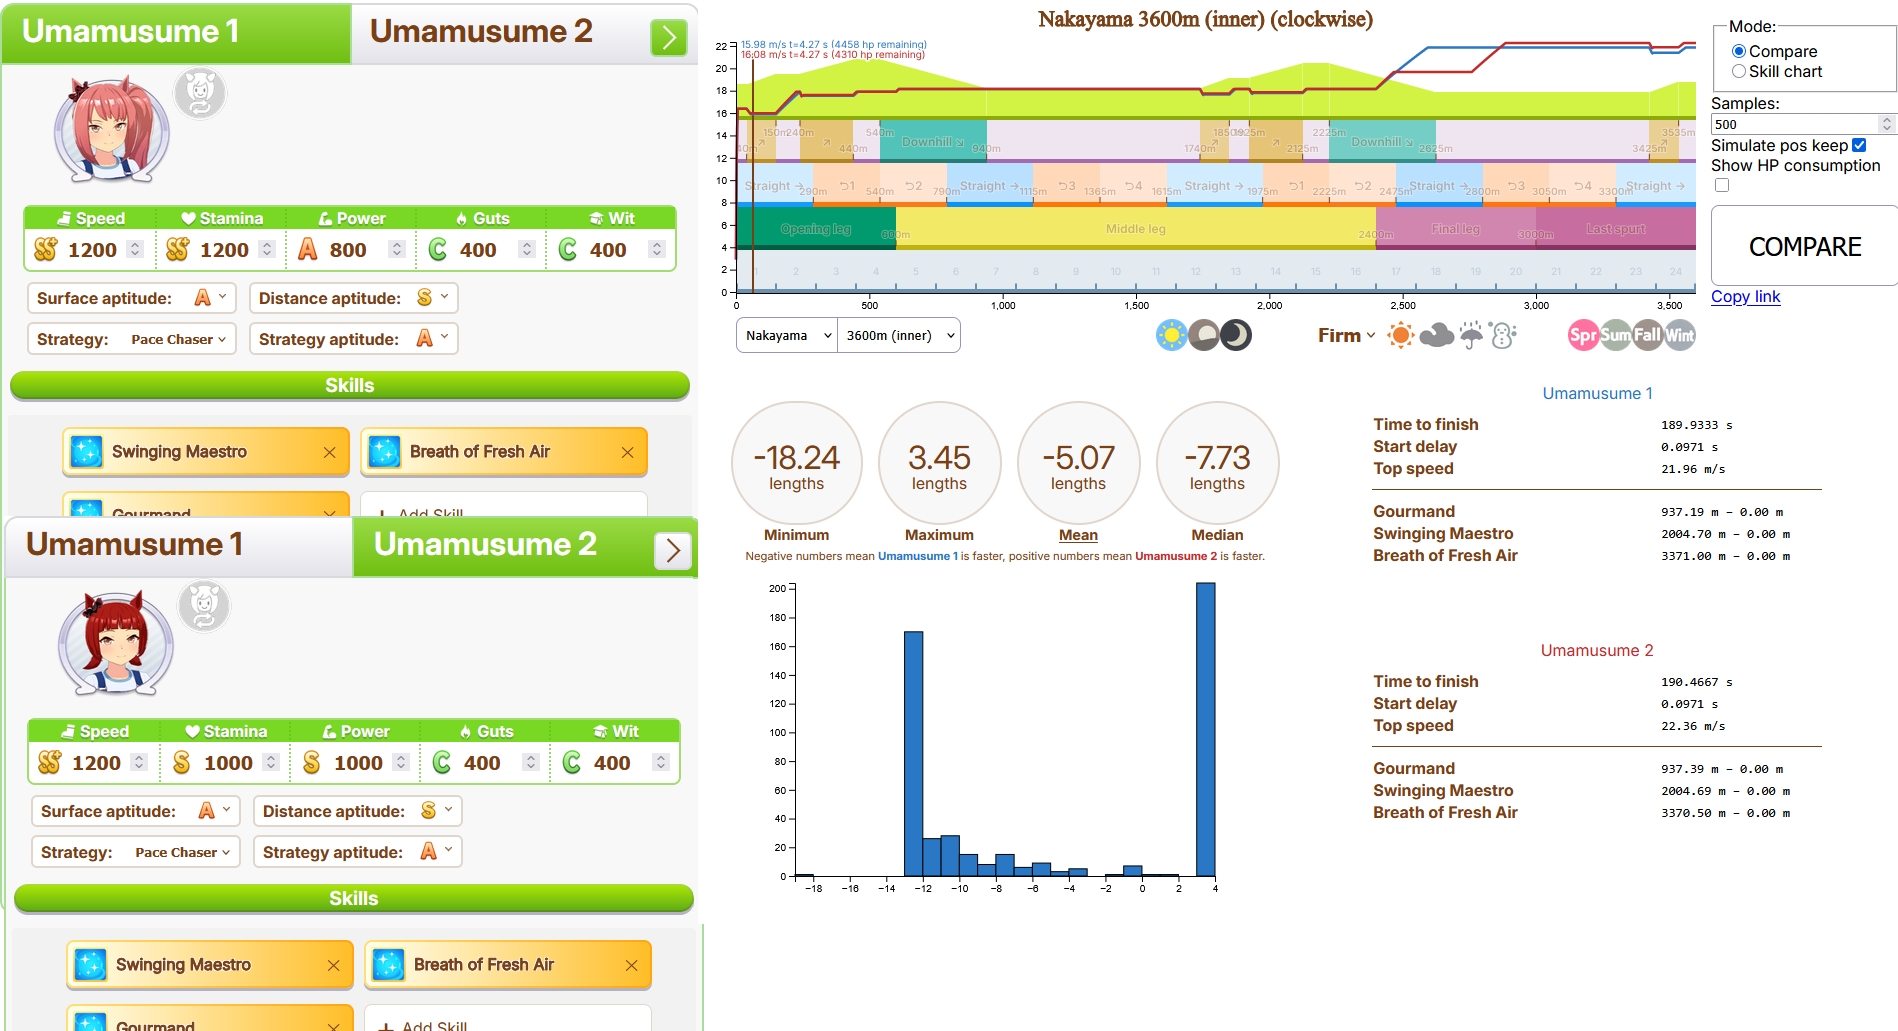Choose the cloudy weather icon
The image size is (1898, 1031).
click(x=1436, y=335)
